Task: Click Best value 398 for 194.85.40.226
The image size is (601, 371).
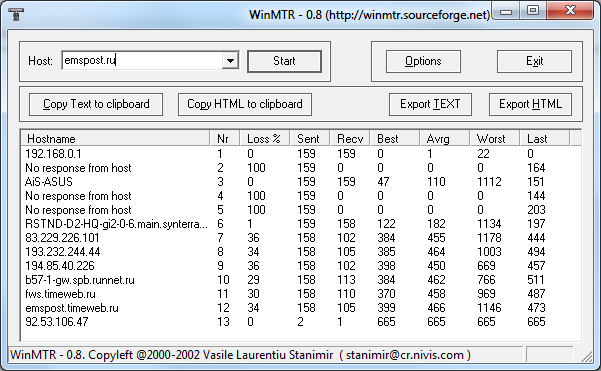Action: 386,266
